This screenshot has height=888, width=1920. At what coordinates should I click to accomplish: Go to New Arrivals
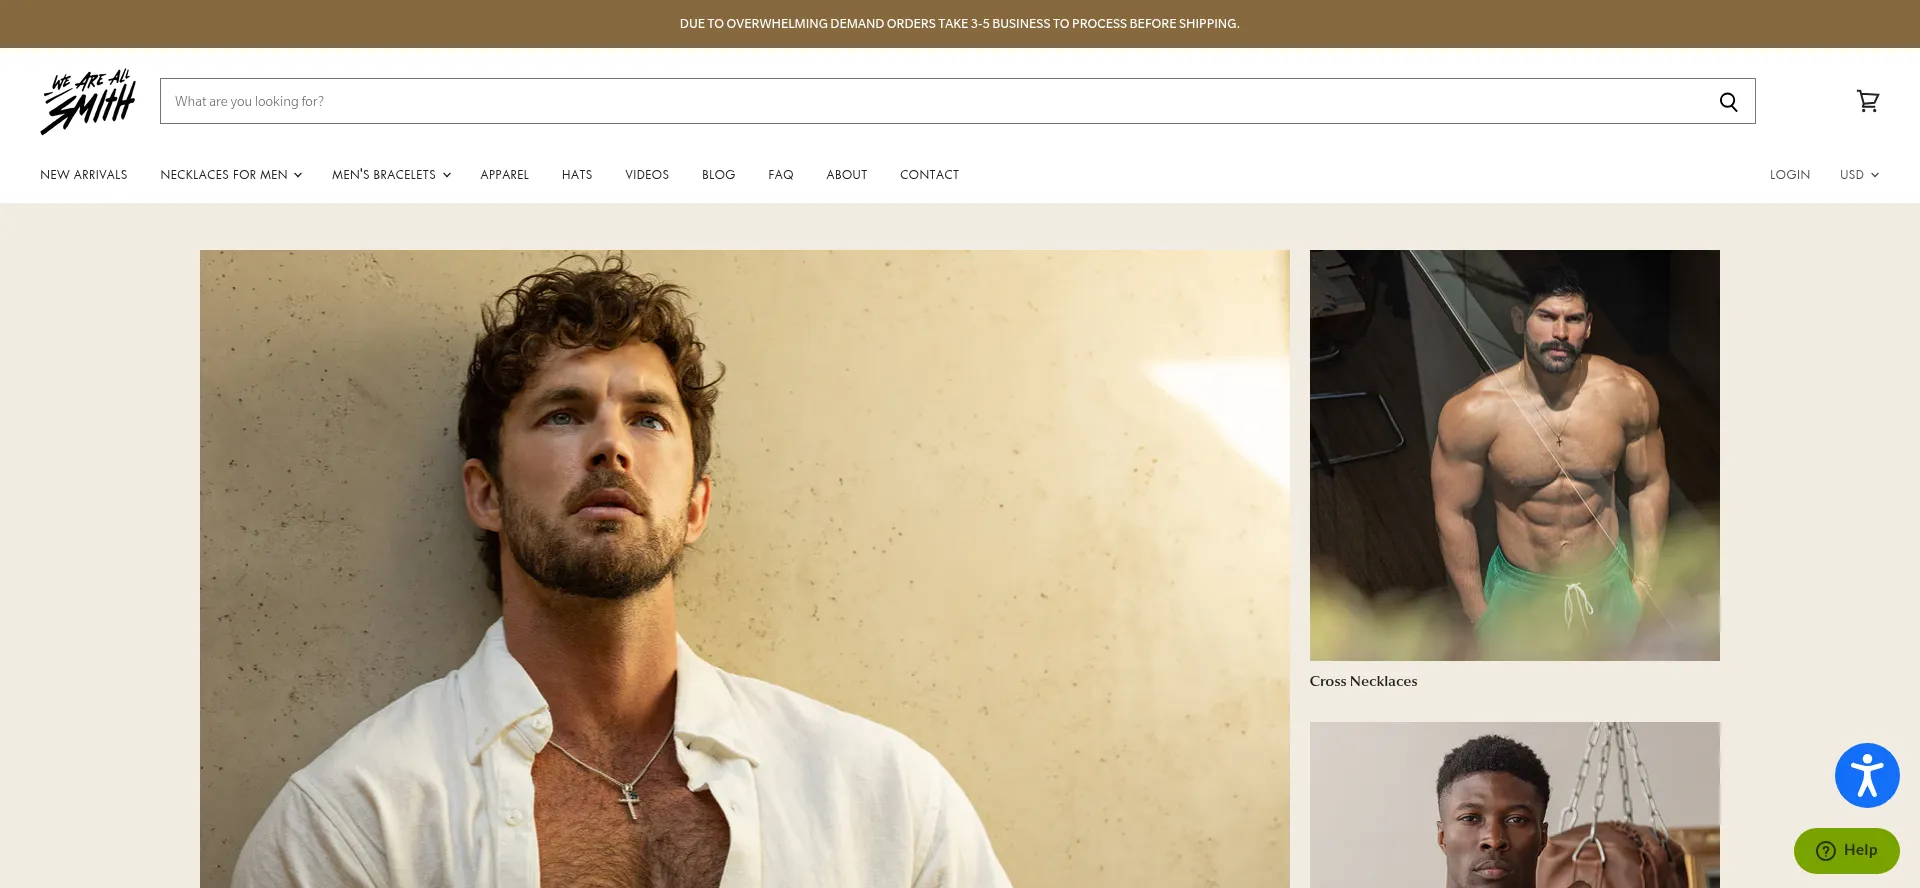click(84, 175)
